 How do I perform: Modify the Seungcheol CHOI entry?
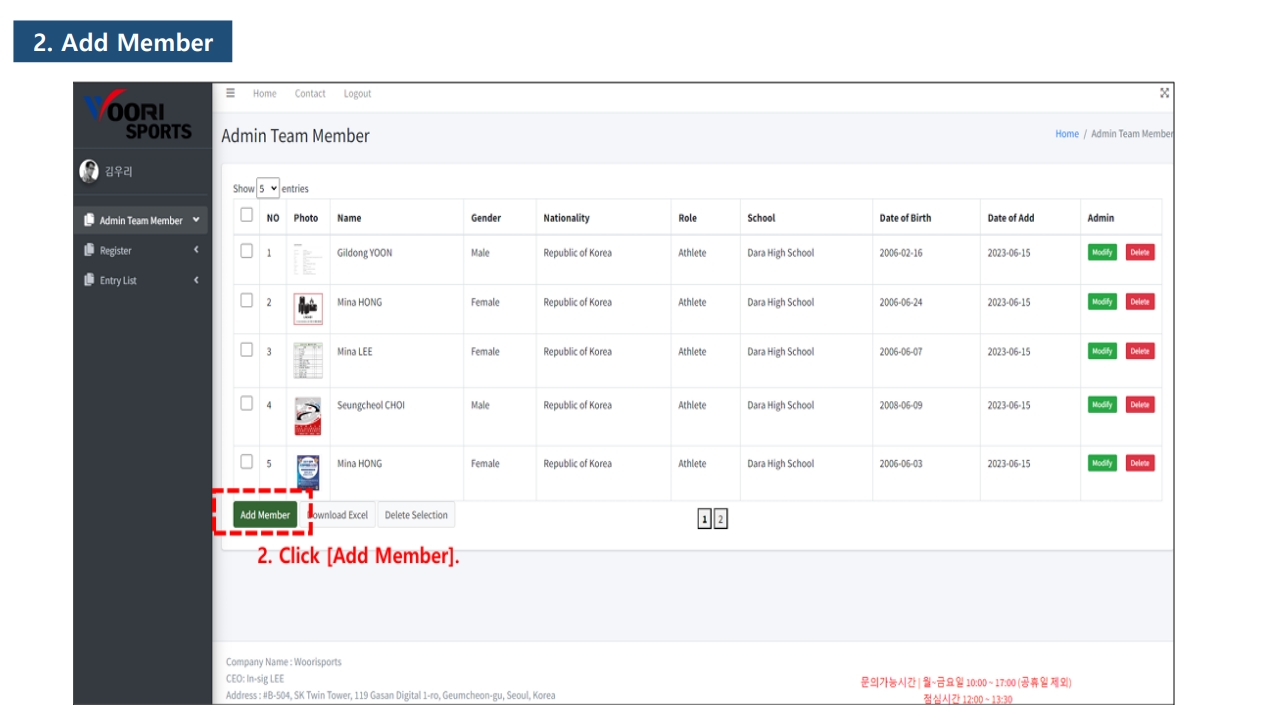[1102, 404]
